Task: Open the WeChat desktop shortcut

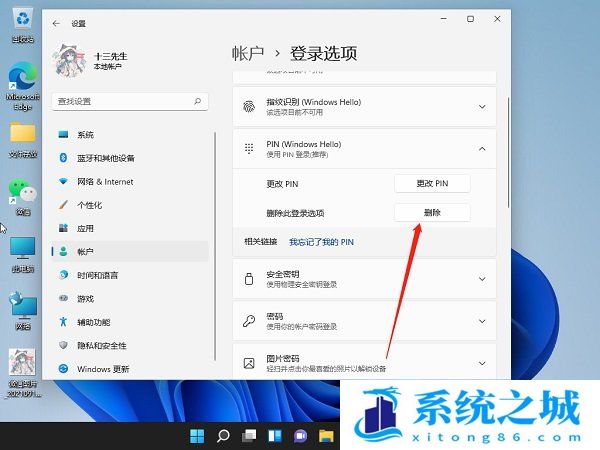Action: (x=23, y=197)
